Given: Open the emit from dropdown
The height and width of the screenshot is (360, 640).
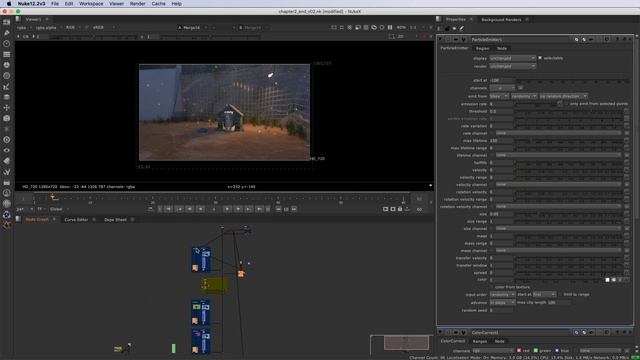Looking at the screenshot, I should 499,96.
